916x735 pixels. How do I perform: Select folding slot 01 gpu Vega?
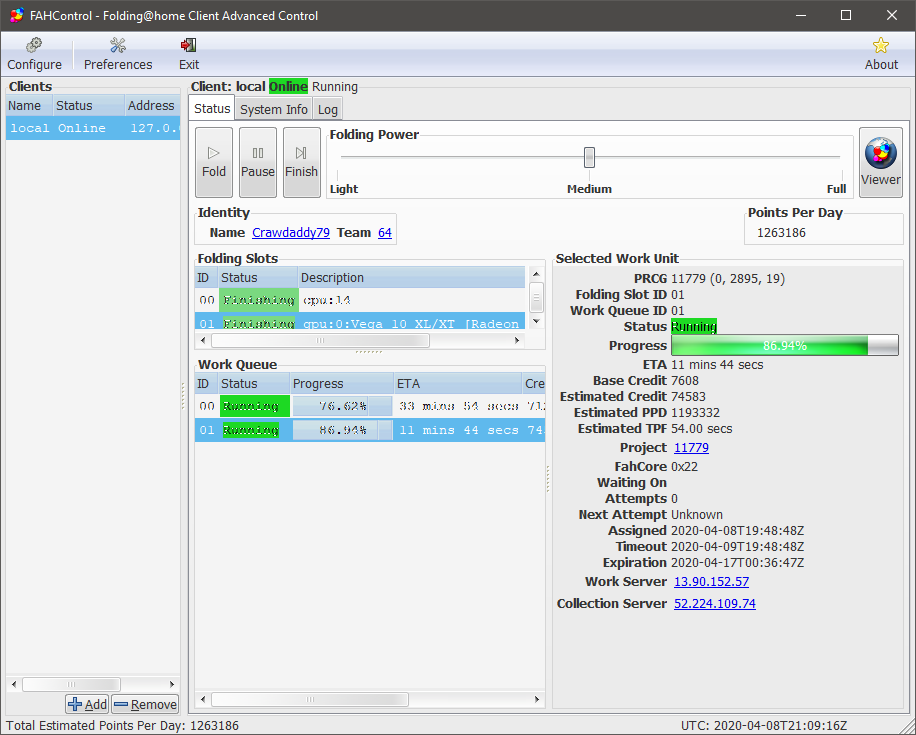(360, 322)
